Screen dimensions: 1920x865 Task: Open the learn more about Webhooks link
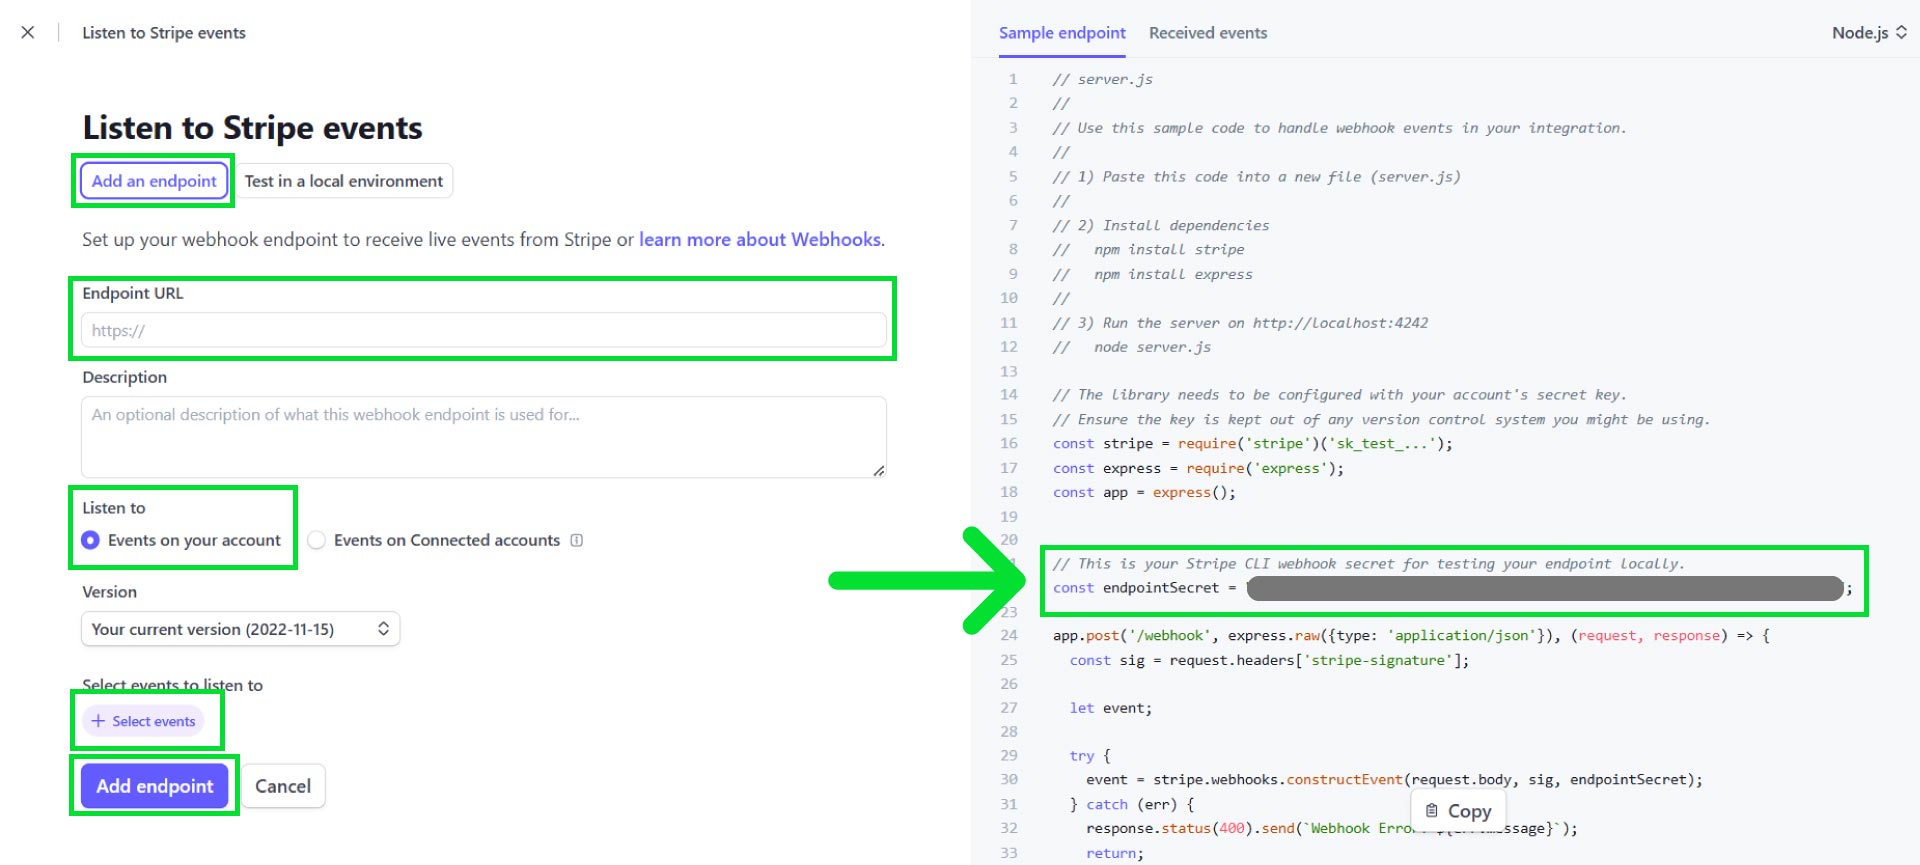[x=760, y=240]
